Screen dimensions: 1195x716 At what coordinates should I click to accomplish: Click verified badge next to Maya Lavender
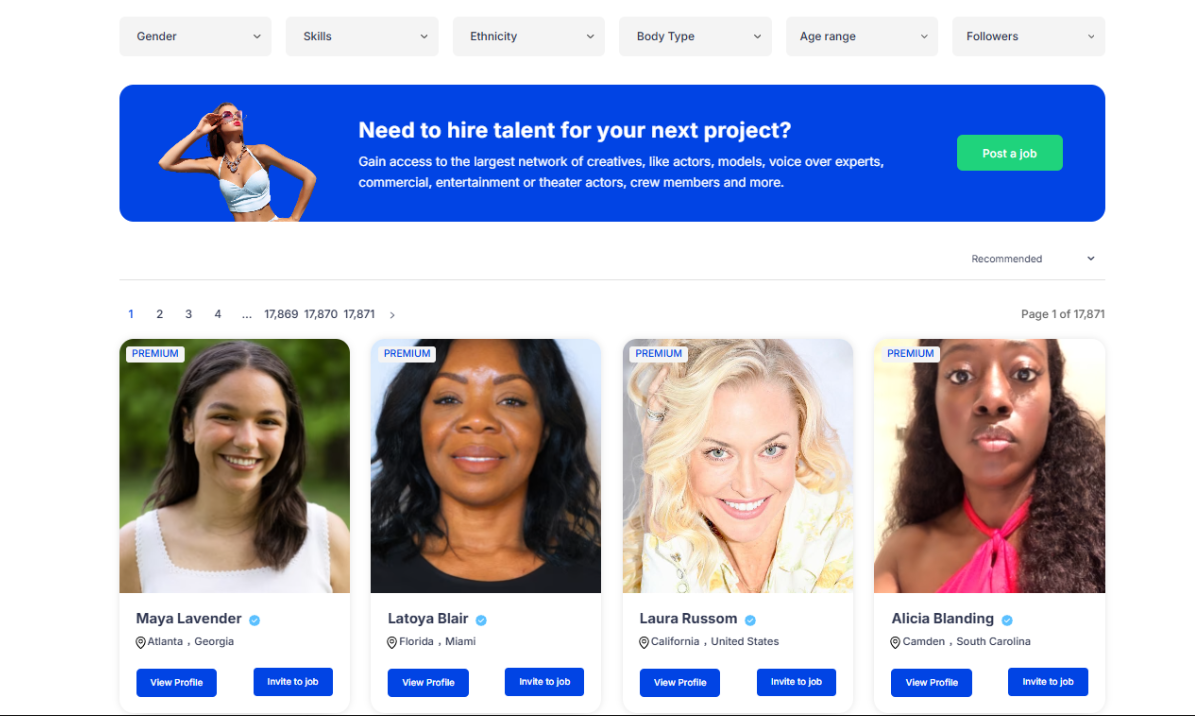[255, 620]
